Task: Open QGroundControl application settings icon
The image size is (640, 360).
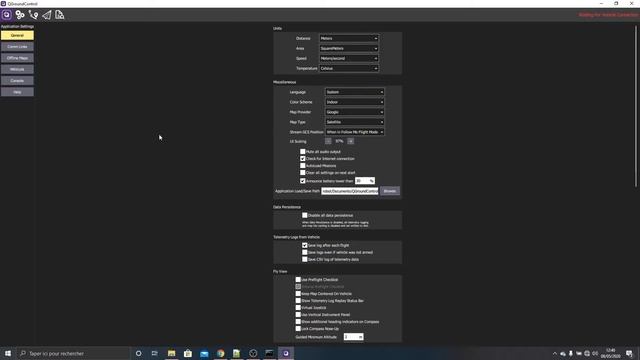Action: (7, 15)
